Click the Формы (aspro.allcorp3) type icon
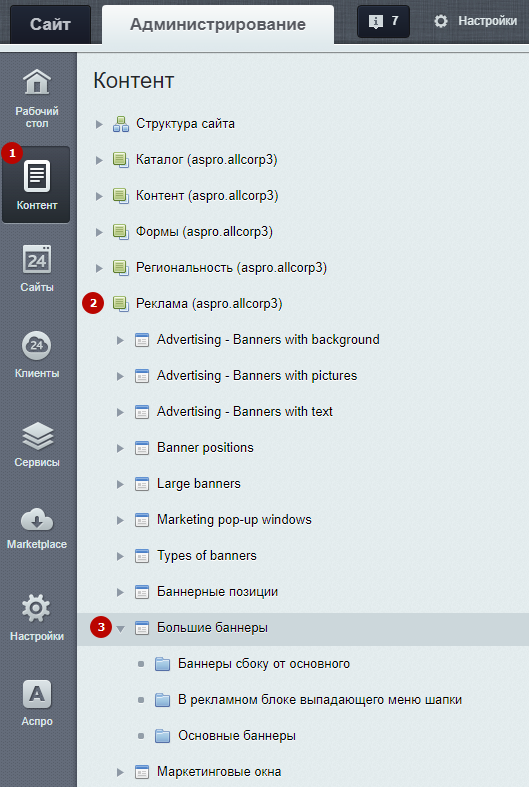The width and height of the screenshot is (529, 787). (x=120, y=232)
